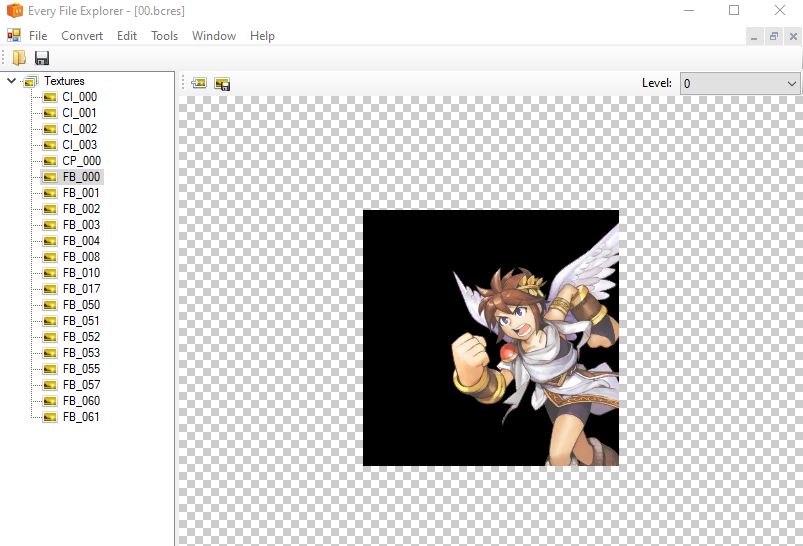Select the CP_000 texture label
Viewport: 803px width, 546px height.
click(81, 161)
